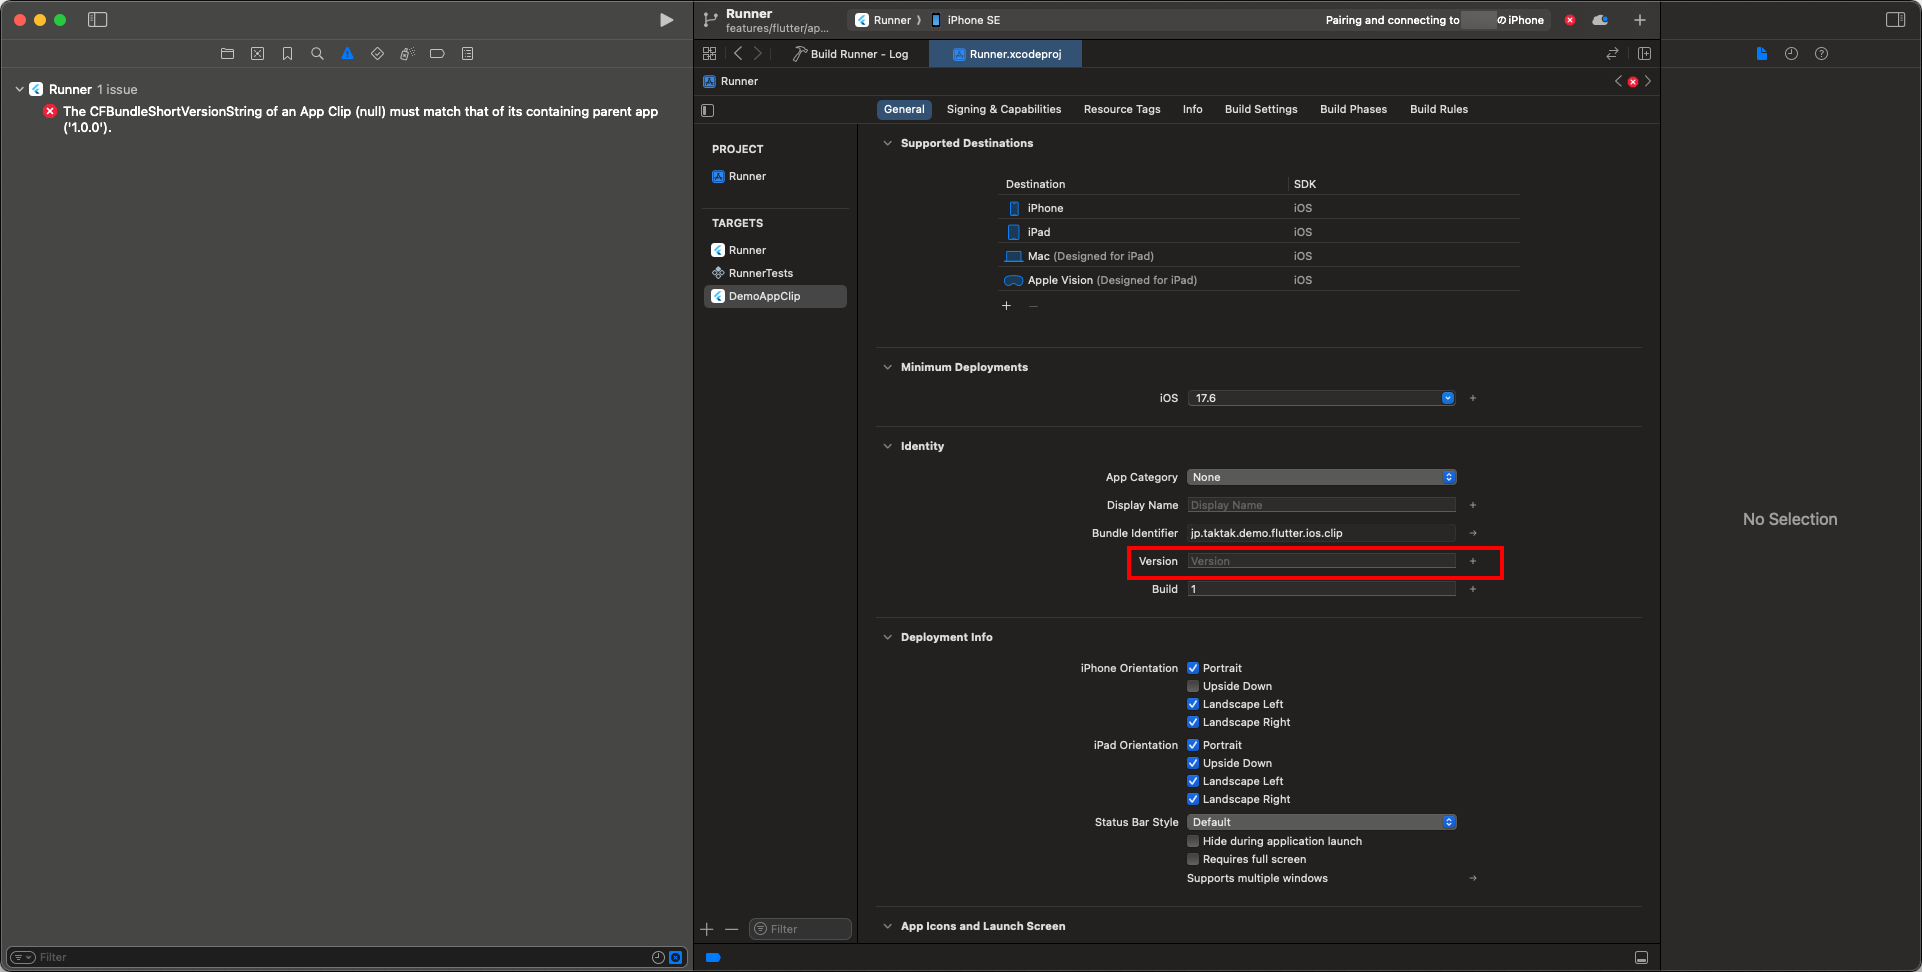This screenshot has height=972, width=1922.
Task: Click the related items grid icon
Action: tap(709, 54)
